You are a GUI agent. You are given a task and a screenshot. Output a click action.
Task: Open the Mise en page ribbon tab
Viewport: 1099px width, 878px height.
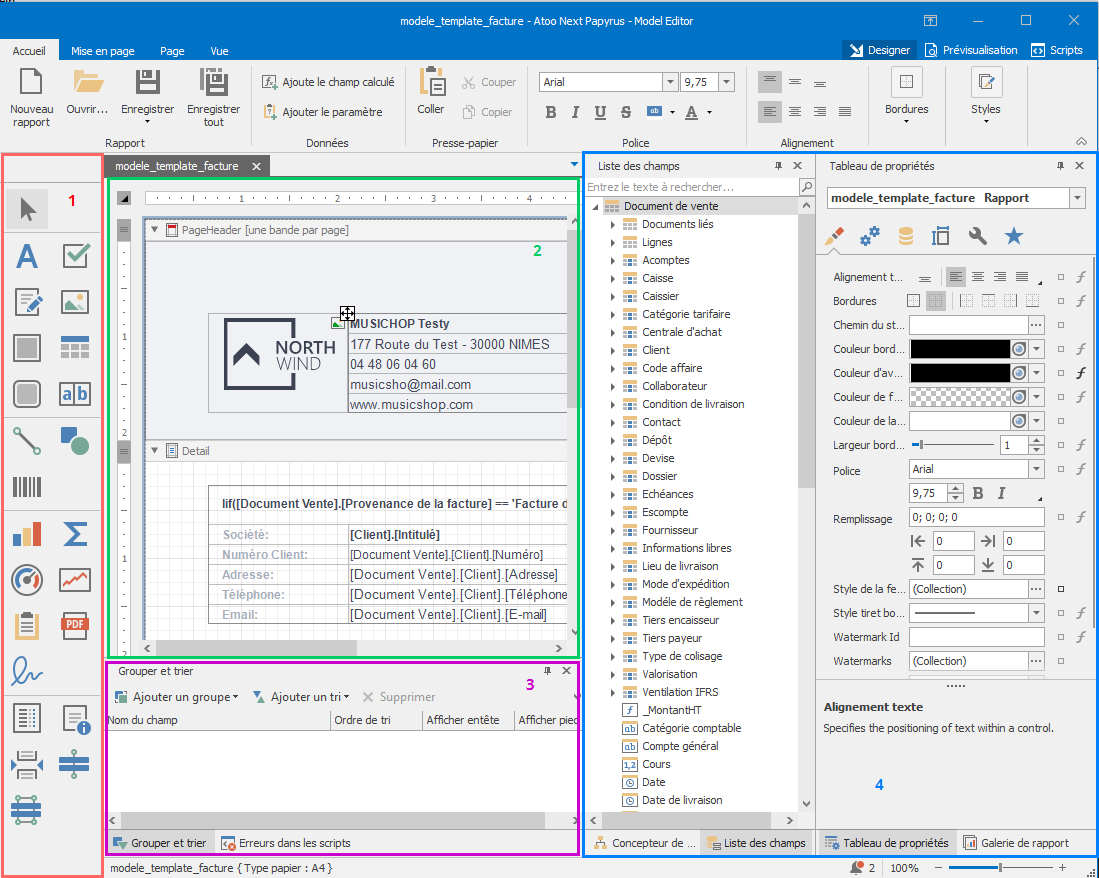coord(103,51)
